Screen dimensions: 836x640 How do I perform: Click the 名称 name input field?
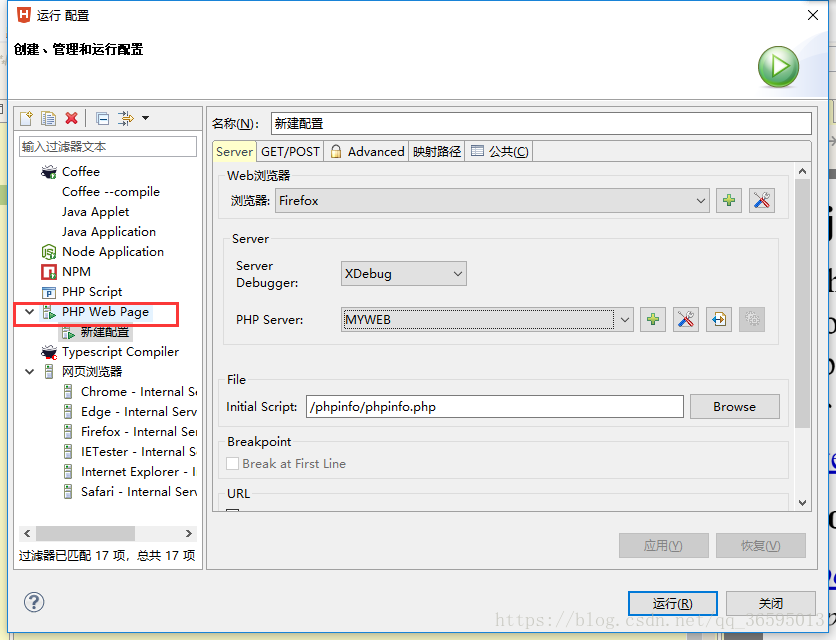(x=541, y=124)
